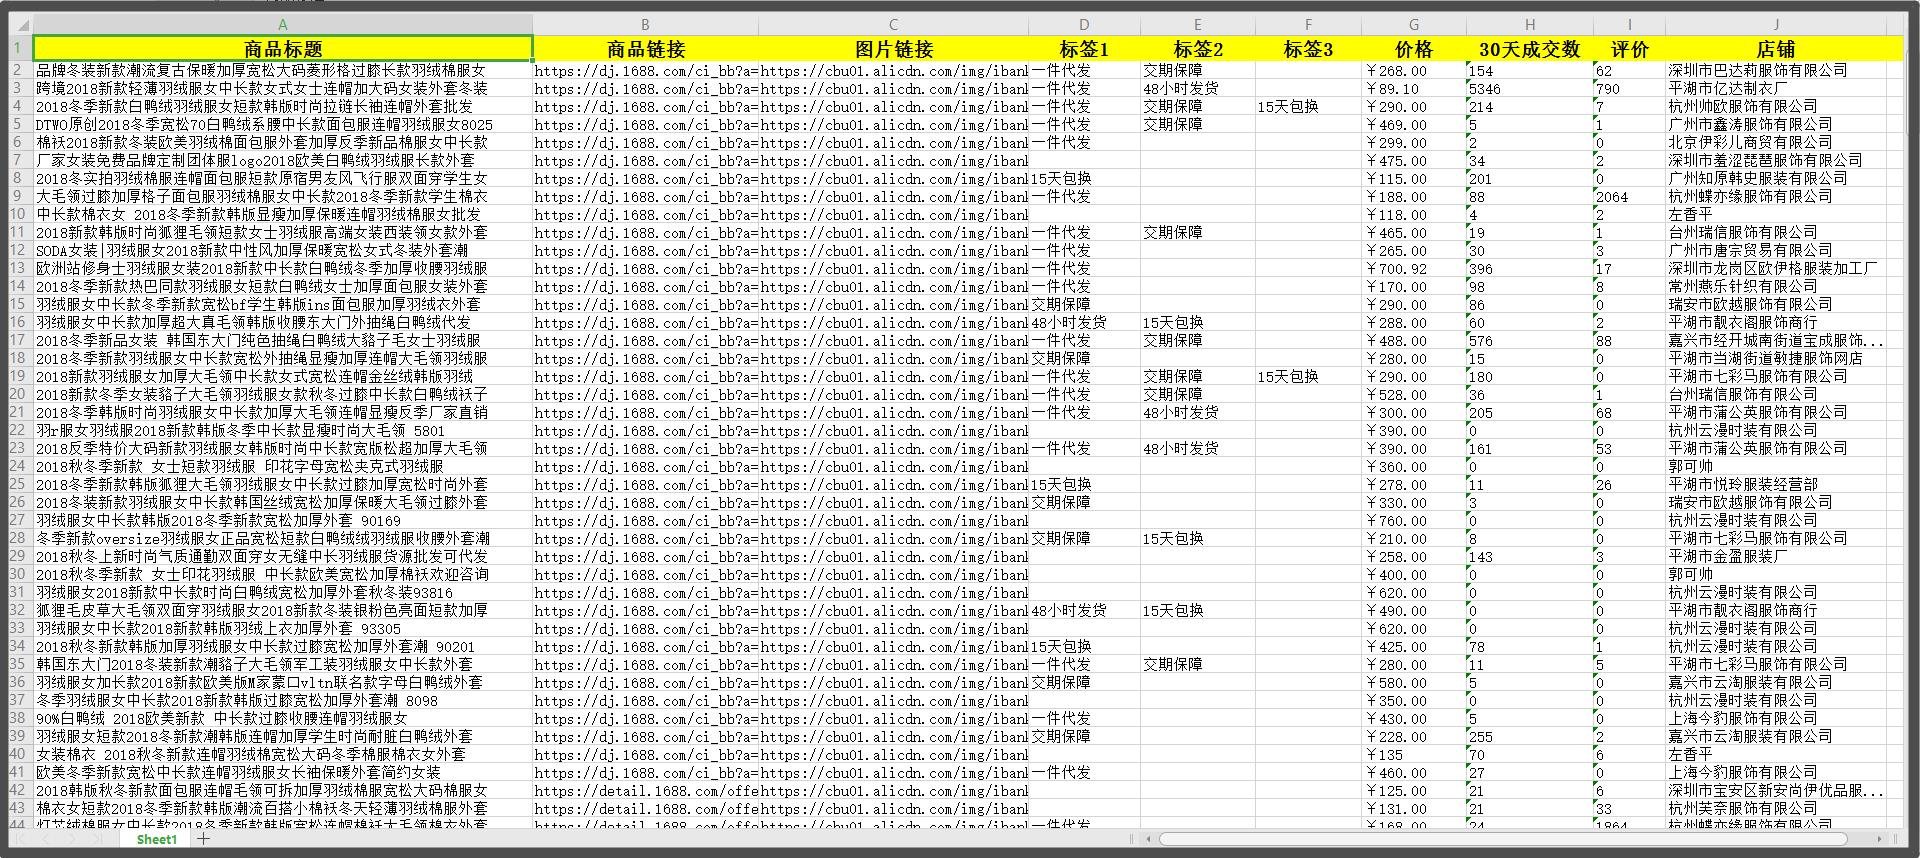1920x858 pixels.
Task: Click the review count cell 790
Action: pos(1629,88)
